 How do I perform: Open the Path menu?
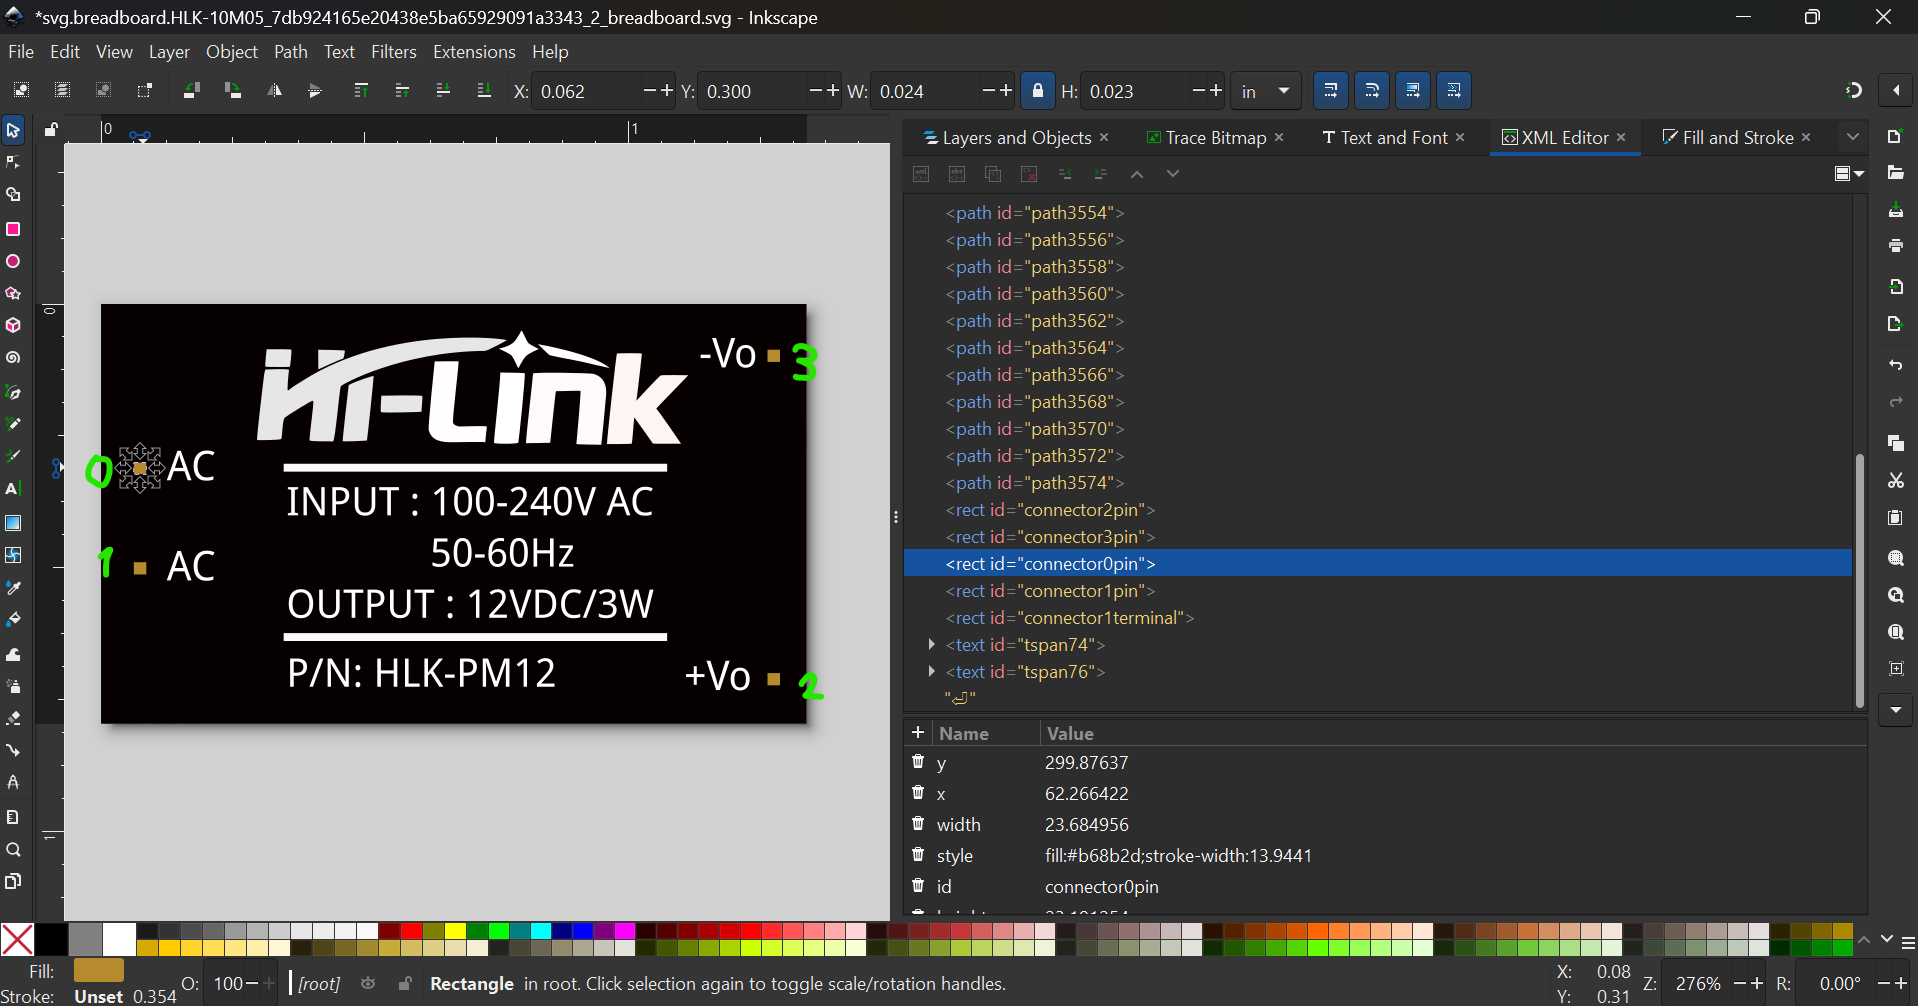290,52
